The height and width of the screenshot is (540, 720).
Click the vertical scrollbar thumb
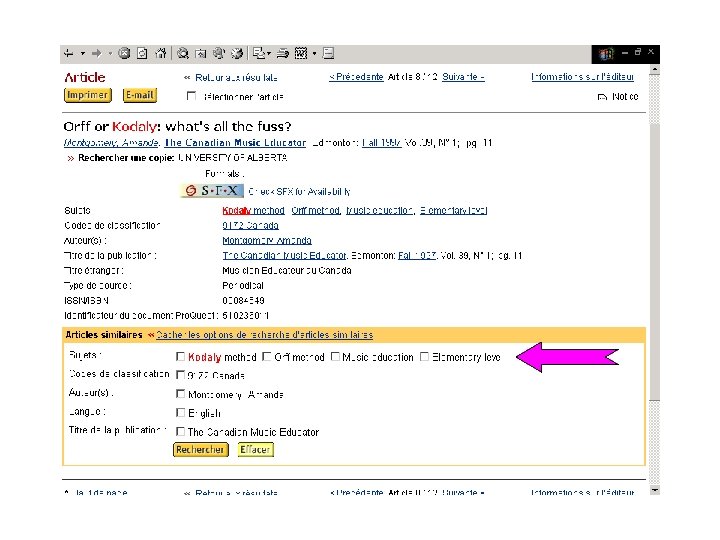655,262
